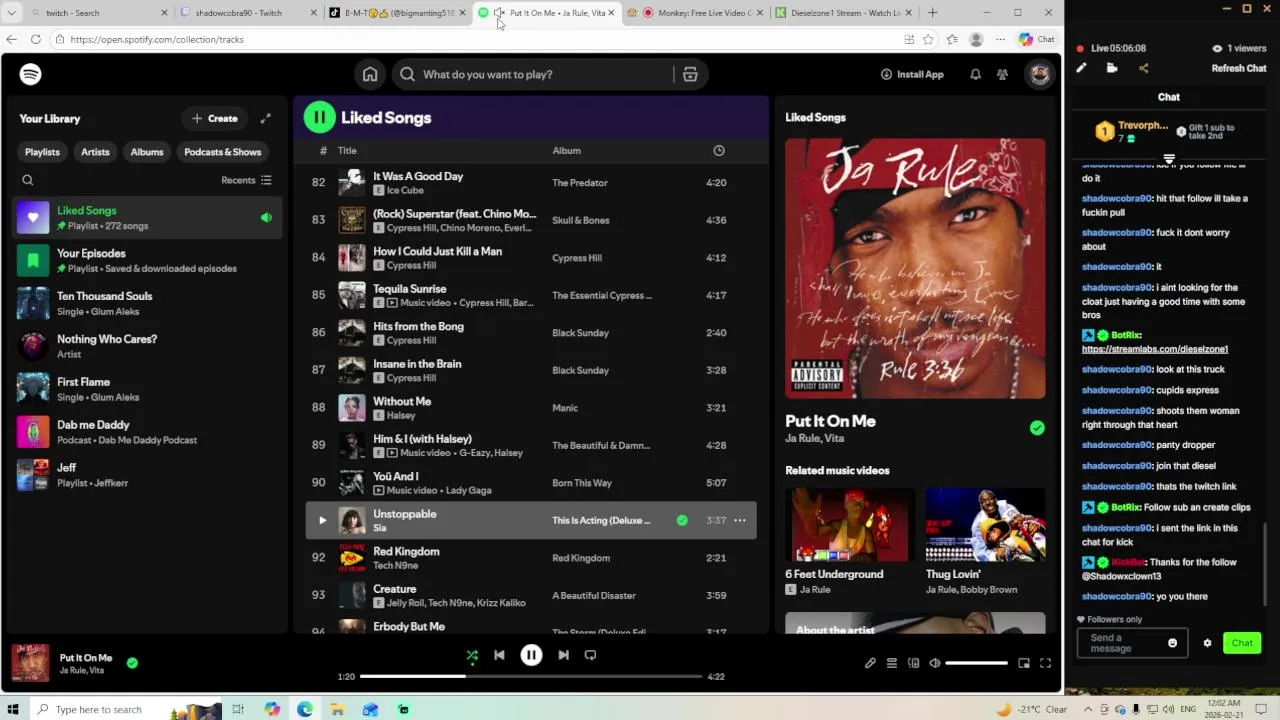Open the miniplayer icon
1280x720 pixels.
click(1024, 663)
